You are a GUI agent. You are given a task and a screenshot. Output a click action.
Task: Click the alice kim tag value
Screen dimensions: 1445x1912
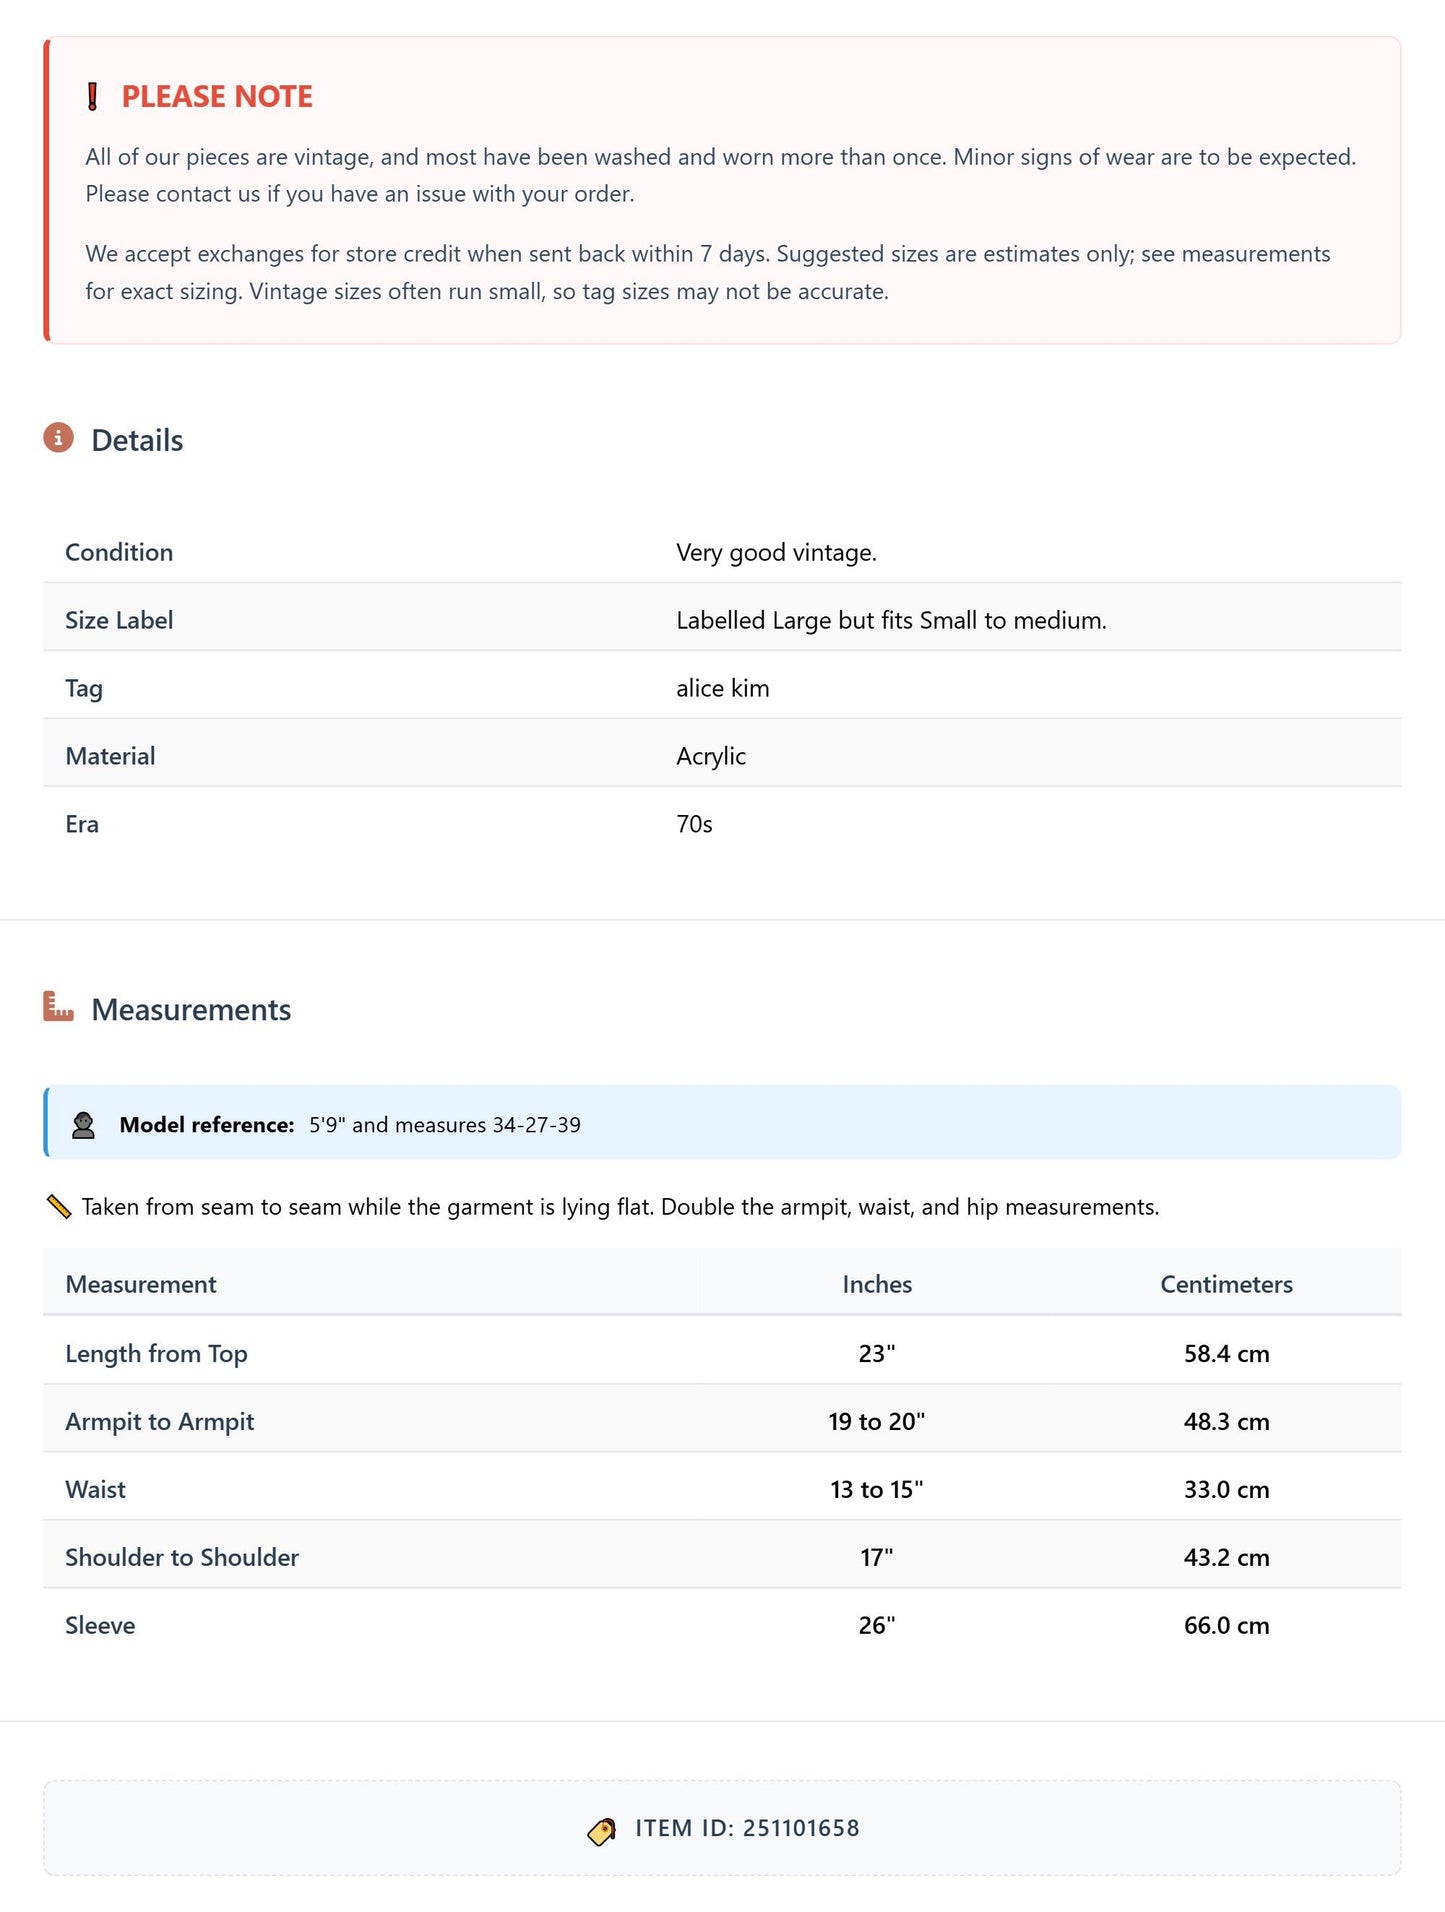pyautogui.click(x=723, y=688)
